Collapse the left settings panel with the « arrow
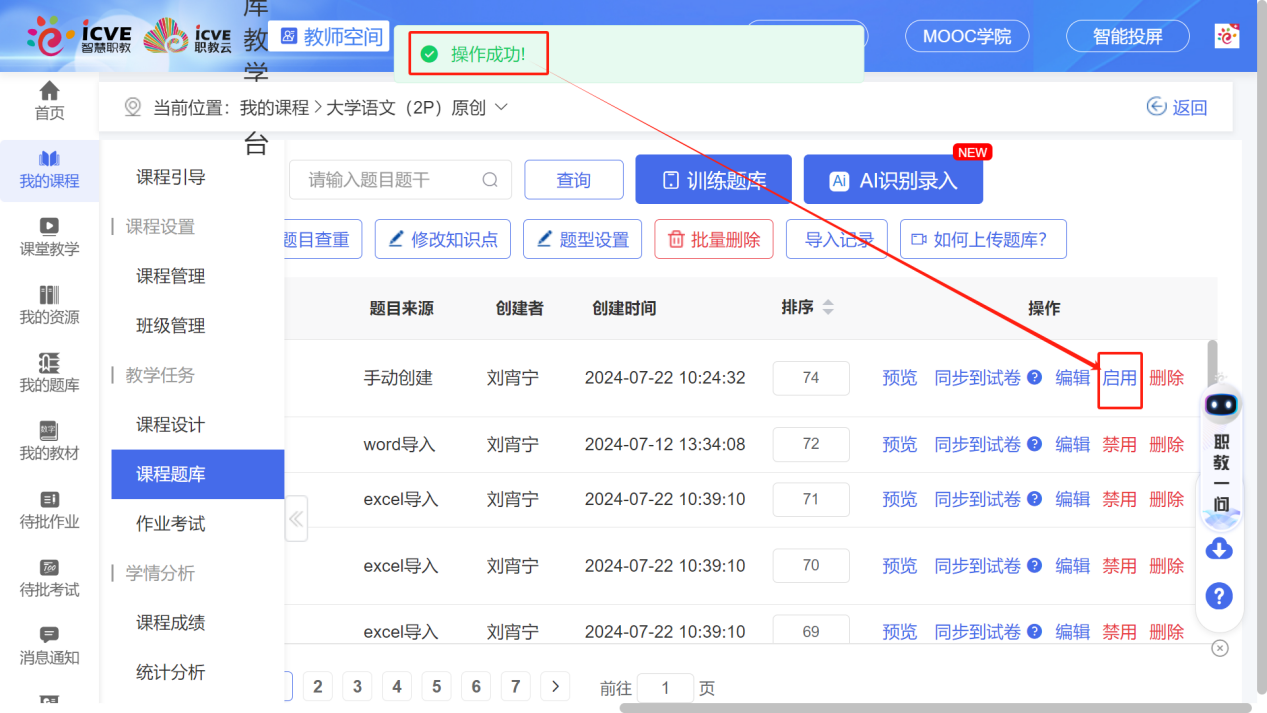1267x713 pixels. (x=296, y=519)
